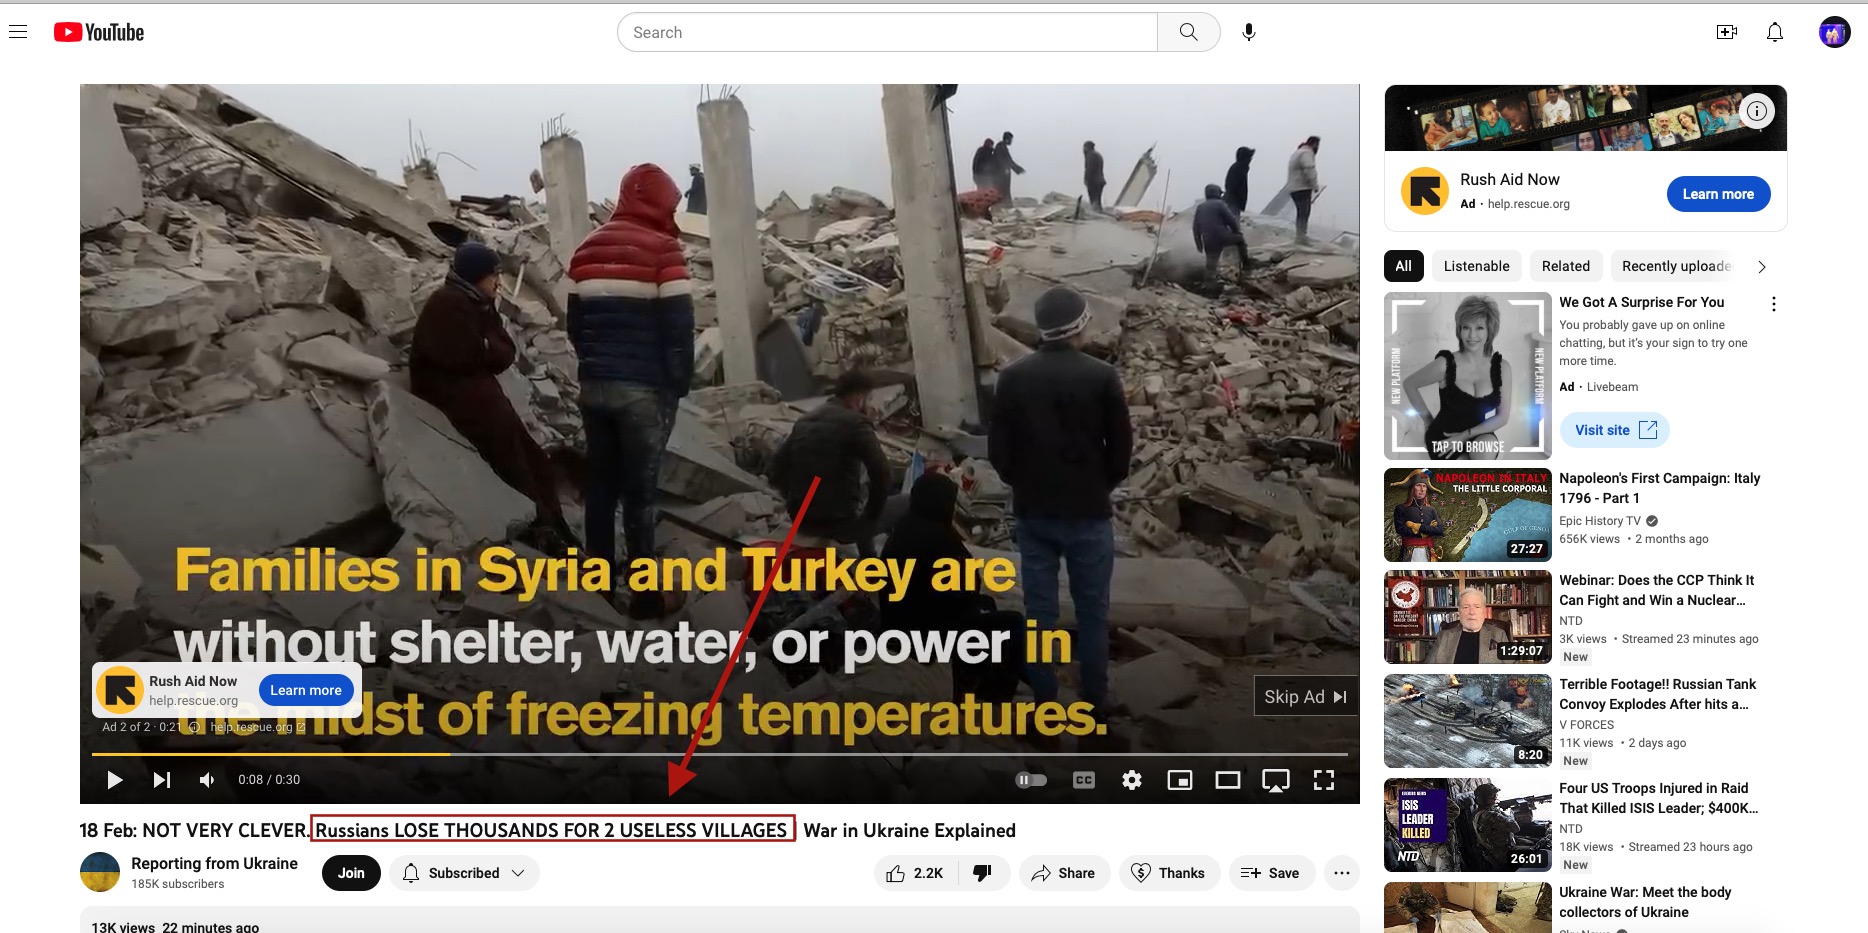
Task: Skip to next video
Action: click(x=162, y=780)
